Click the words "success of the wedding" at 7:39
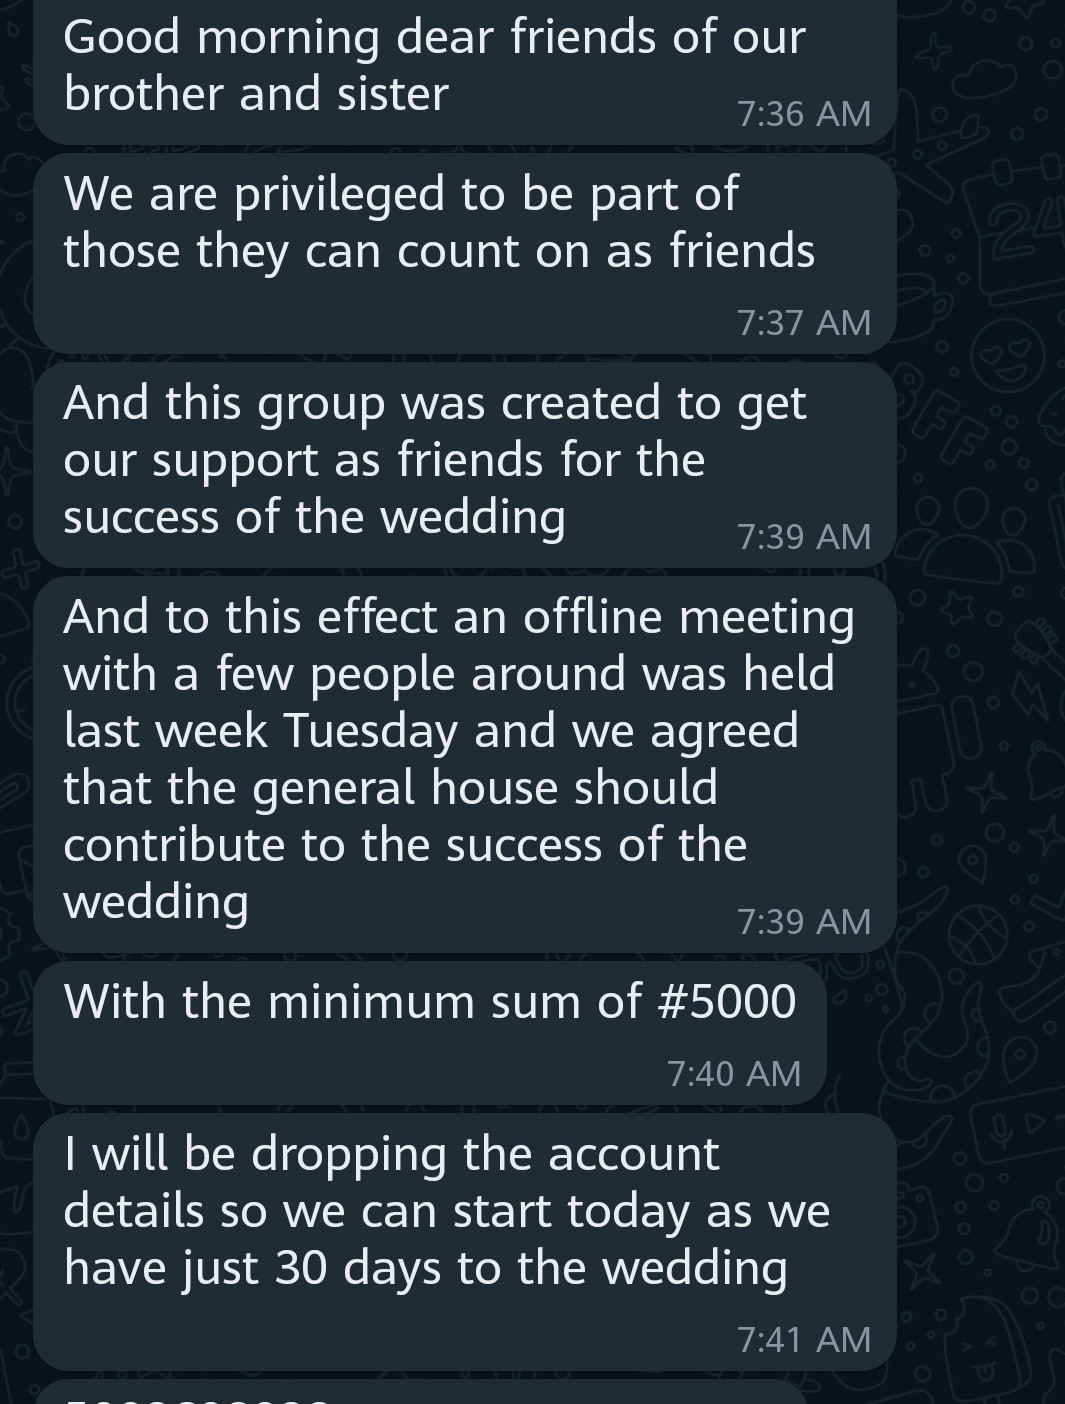1065x1404 pixels. 314,518
